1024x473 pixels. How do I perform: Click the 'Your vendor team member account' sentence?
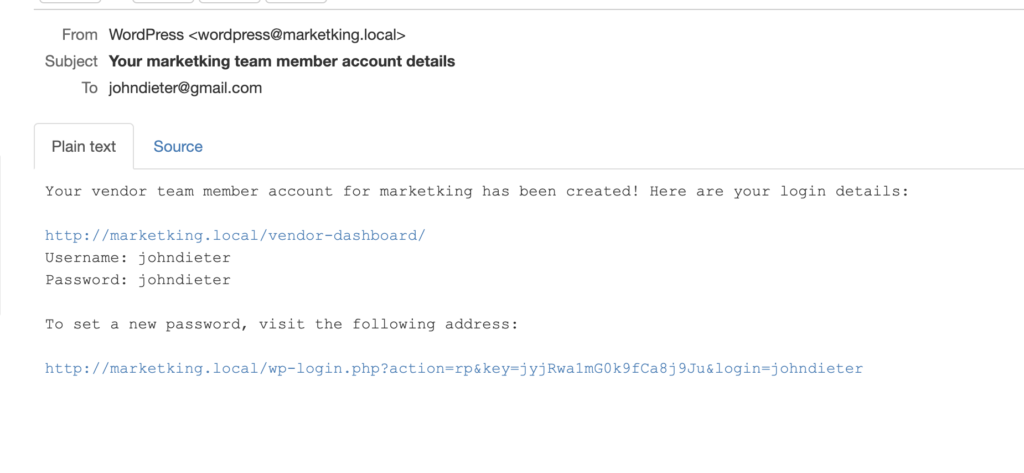pos(477,192)
